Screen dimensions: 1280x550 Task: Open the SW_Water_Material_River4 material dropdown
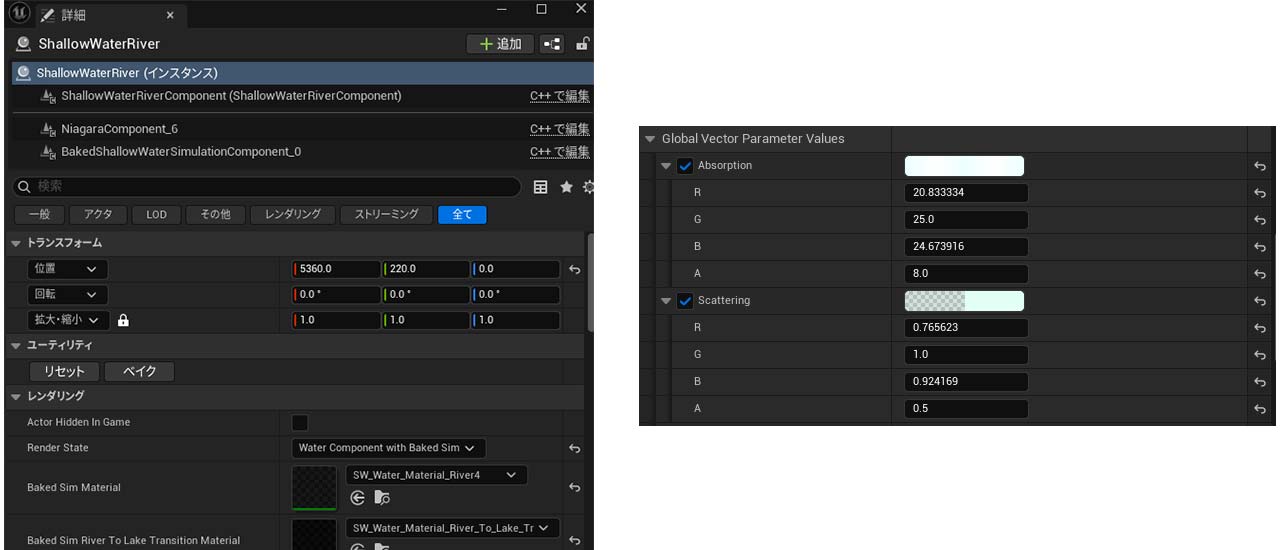[435, 475]
